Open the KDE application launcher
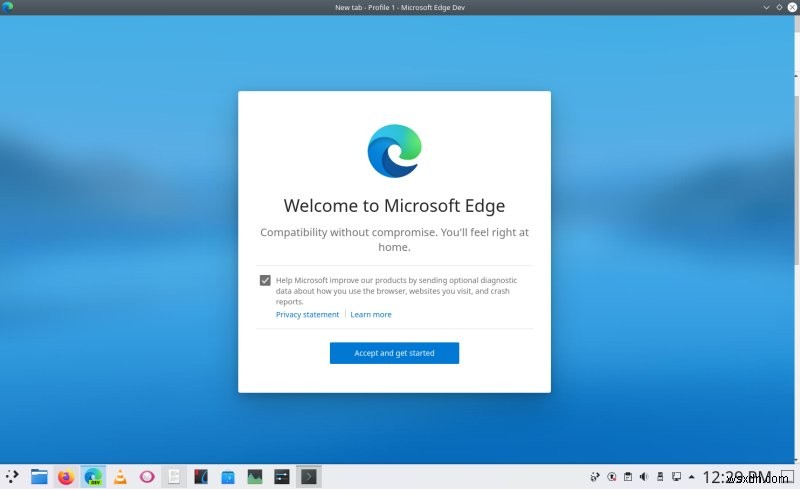This screenshot has height=489, width=800. click(x=12, y=477)
